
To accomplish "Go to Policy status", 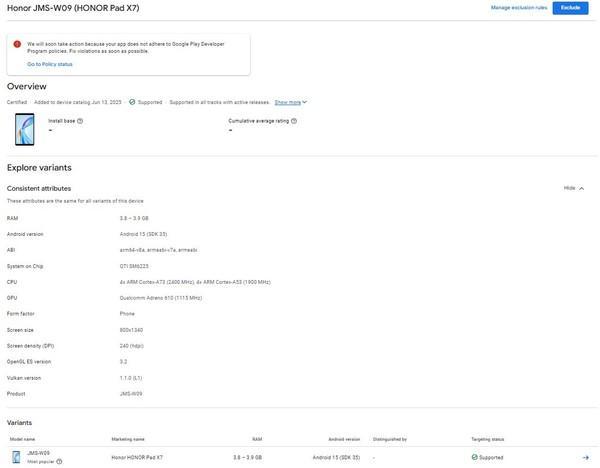I will pyautogui.click(x=49, y=64).
